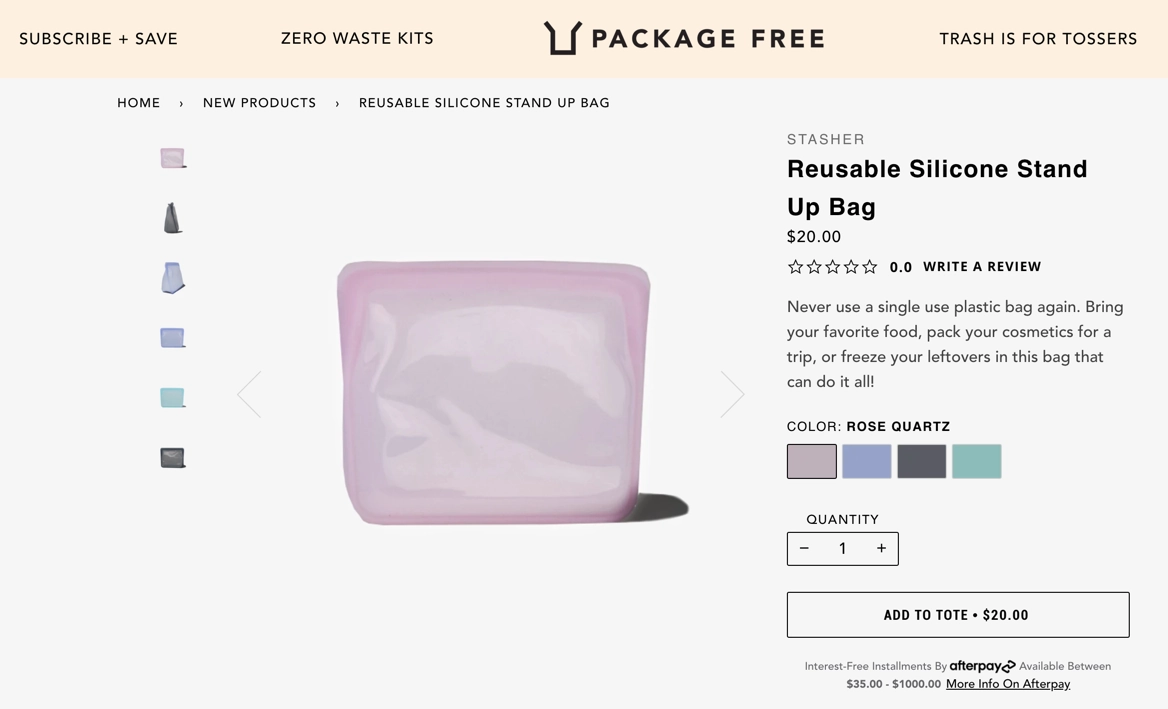Click ADD TO TOTE button
The height and width of the screenshot is (709, 1168).
957,614
